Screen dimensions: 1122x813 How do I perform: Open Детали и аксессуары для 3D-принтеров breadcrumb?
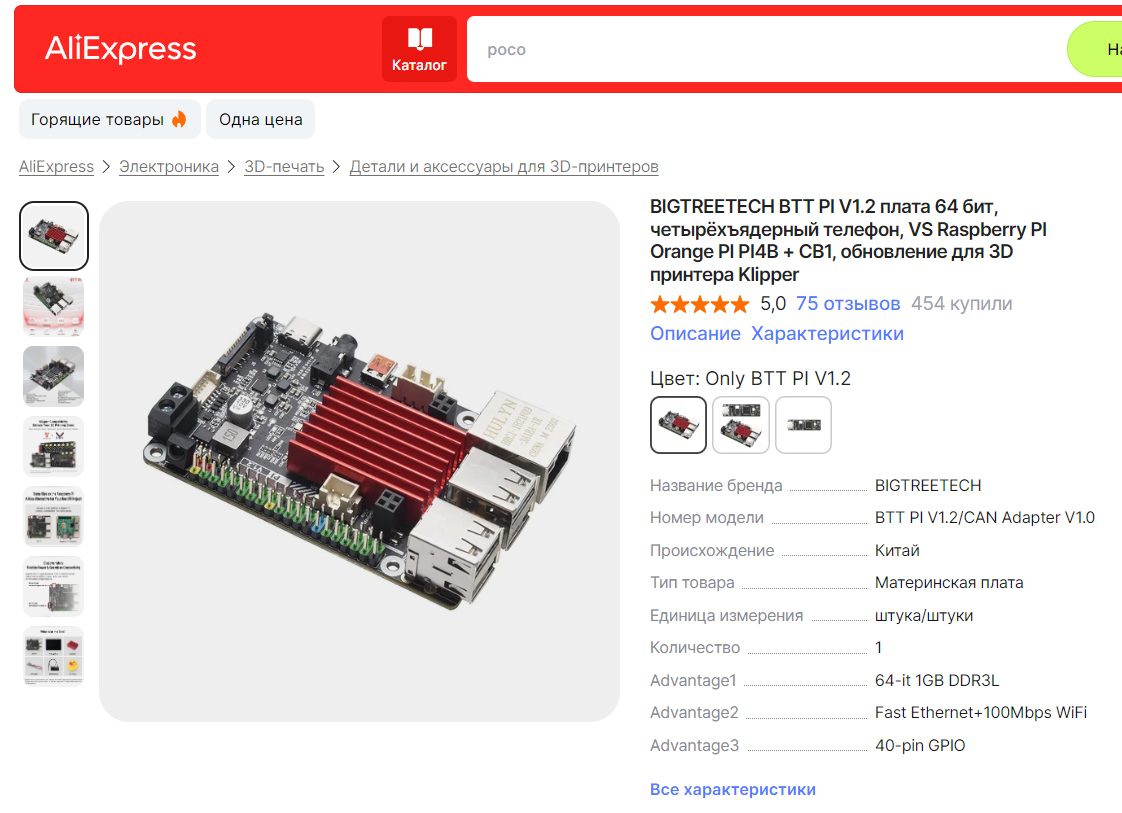(x=504, y=167)
